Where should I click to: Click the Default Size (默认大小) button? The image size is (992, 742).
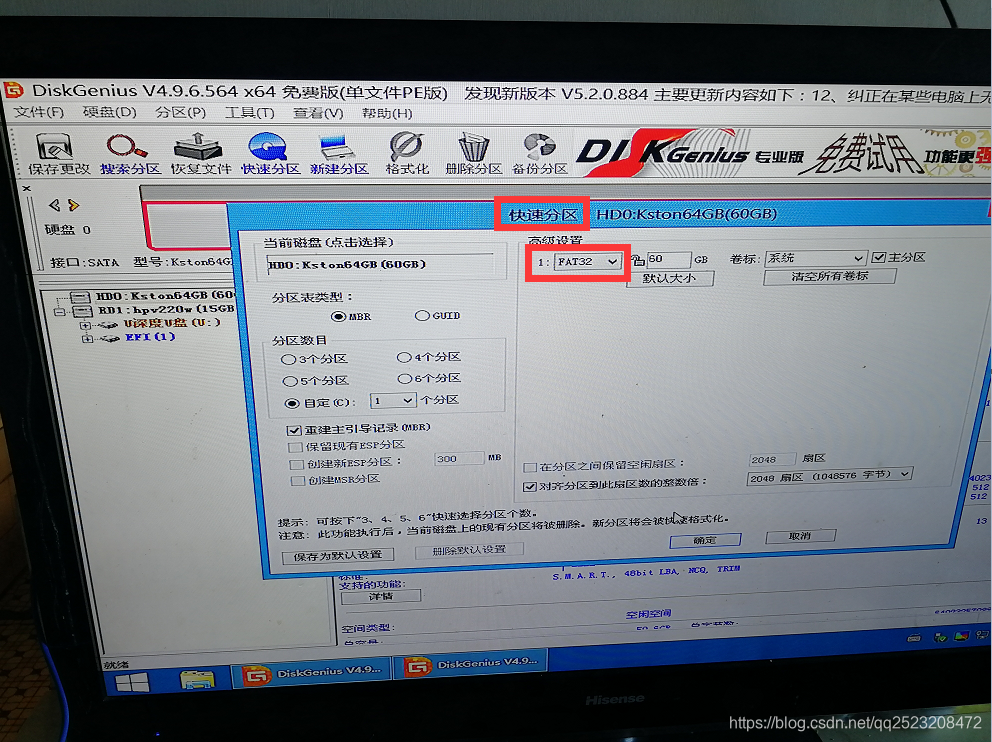tap(670, 278)
